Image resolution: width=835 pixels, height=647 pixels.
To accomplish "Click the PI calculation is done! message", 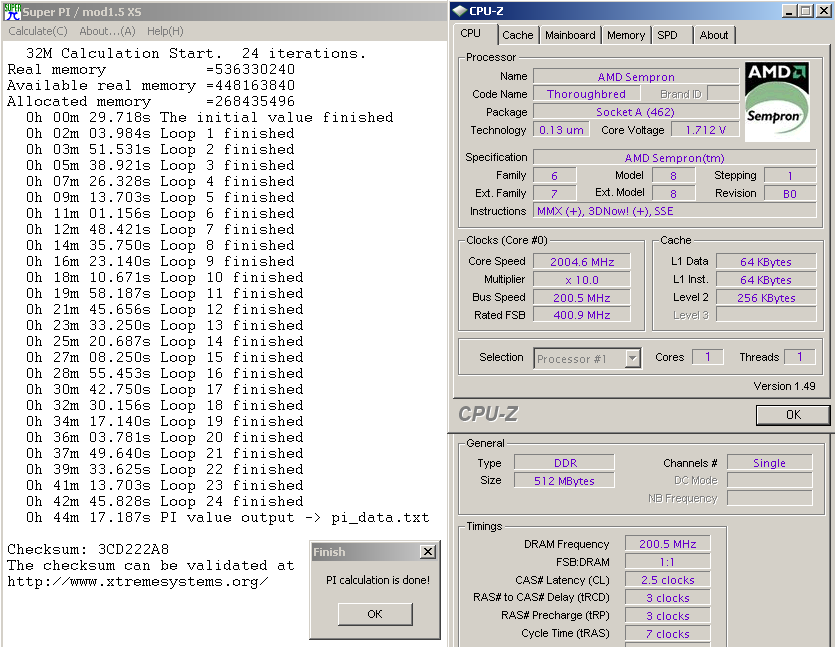I will pyautogui.click(x=378, y=580).
